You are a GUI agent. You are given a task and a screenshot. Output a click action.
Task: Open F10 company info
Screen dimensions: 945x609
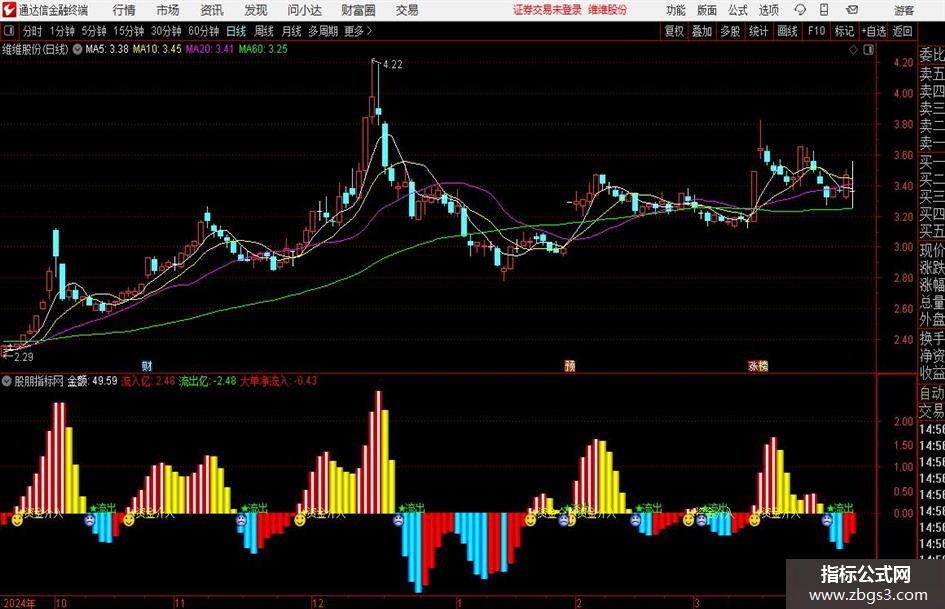[x=817, y=31]
